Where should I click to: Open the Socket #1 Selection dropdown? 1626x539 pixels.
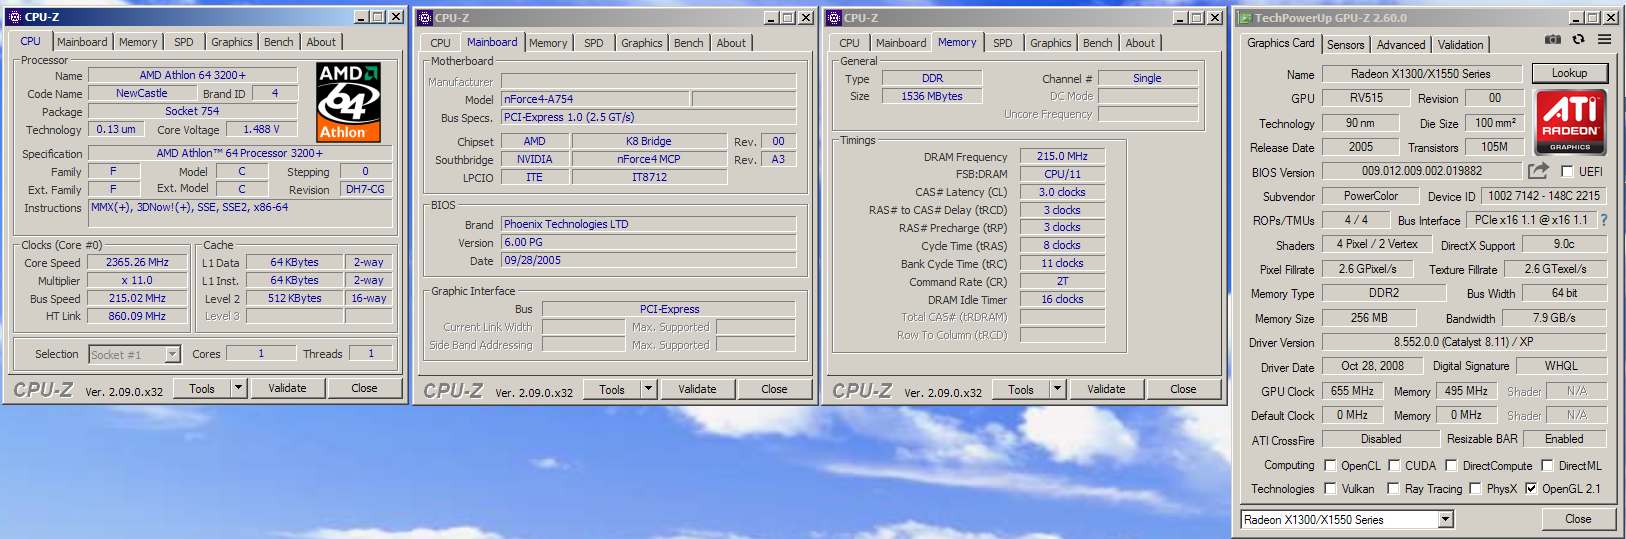tap(172, 354)
